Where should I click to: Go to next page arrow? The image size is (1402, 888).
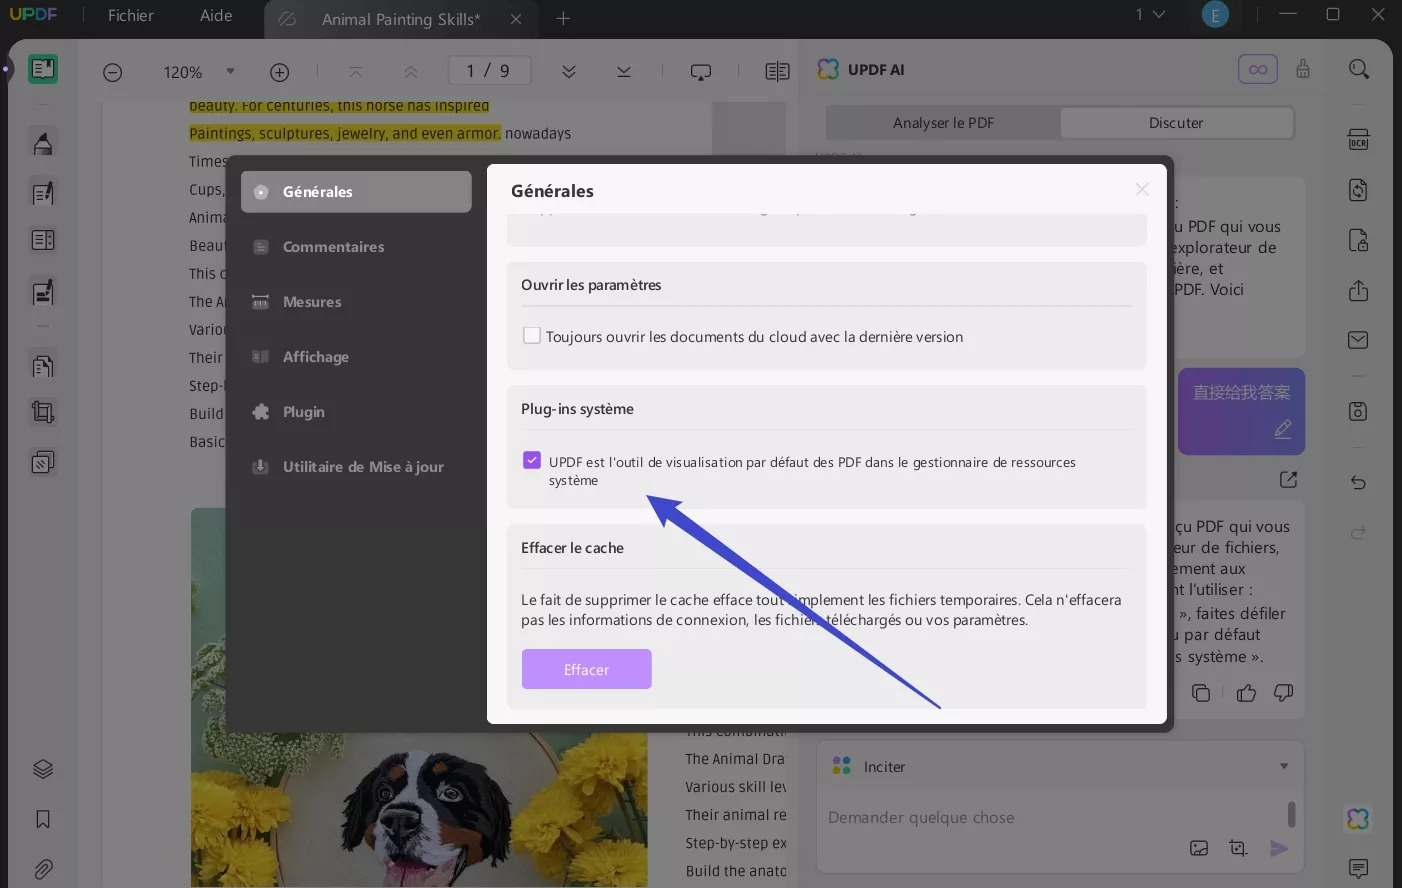569,71
